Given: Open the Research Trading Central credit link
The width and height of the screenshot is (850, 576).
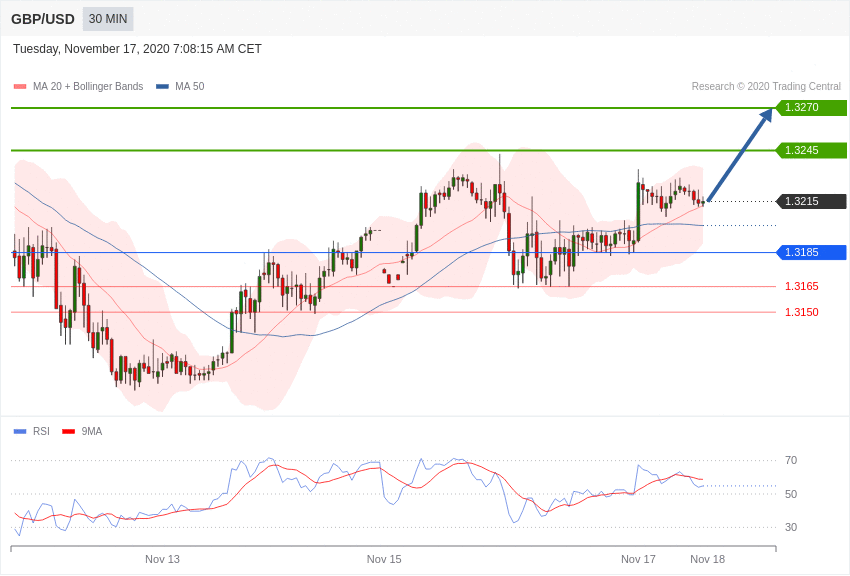Looking at the screenshot, I should pos(766,86).
